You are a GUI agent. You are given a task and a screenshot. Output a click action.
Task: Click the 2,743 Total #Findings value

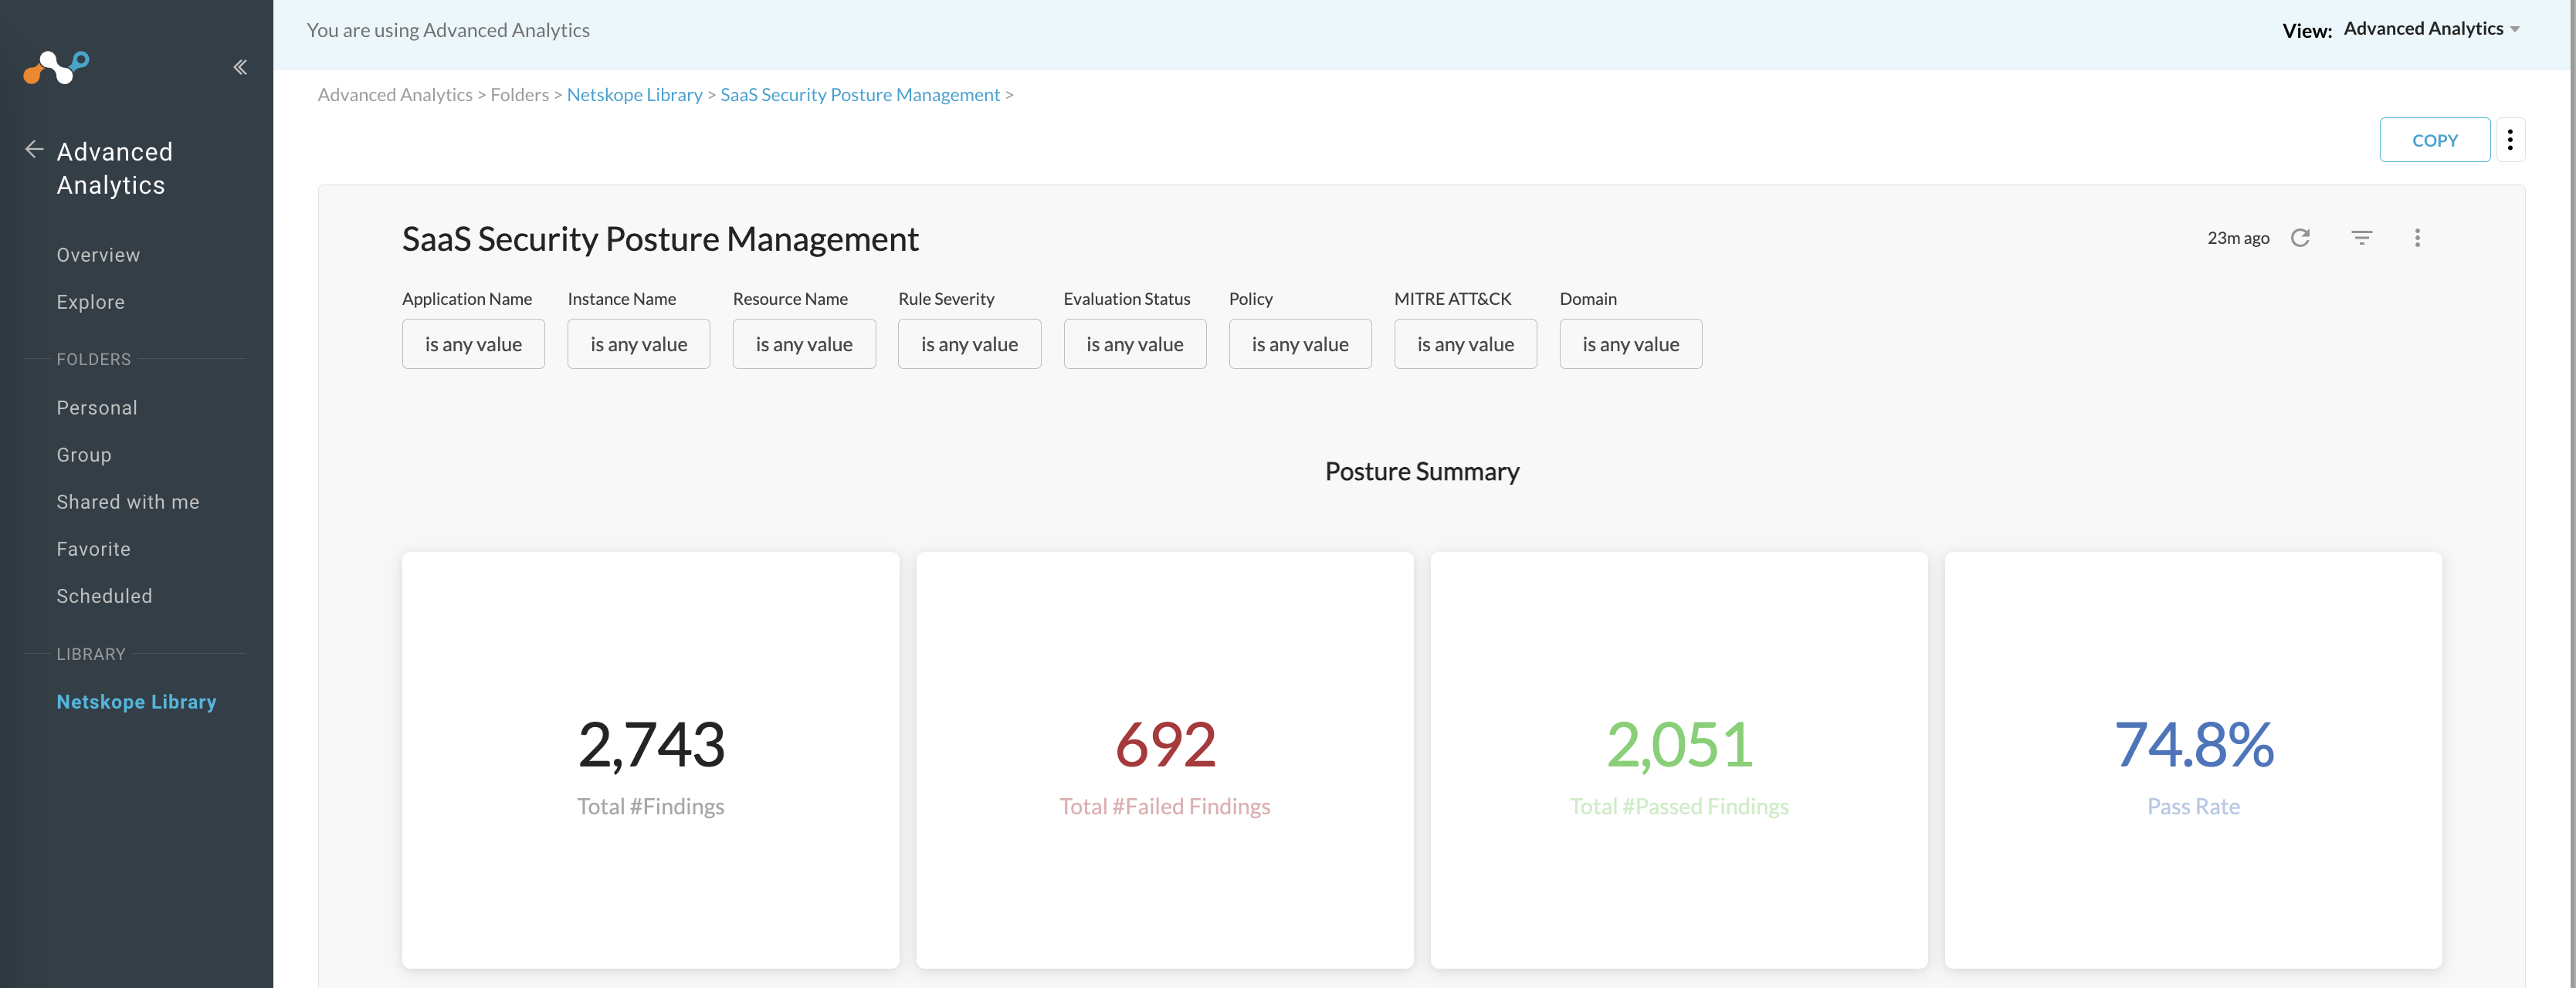pyautogui.click(x=651, y=745)
